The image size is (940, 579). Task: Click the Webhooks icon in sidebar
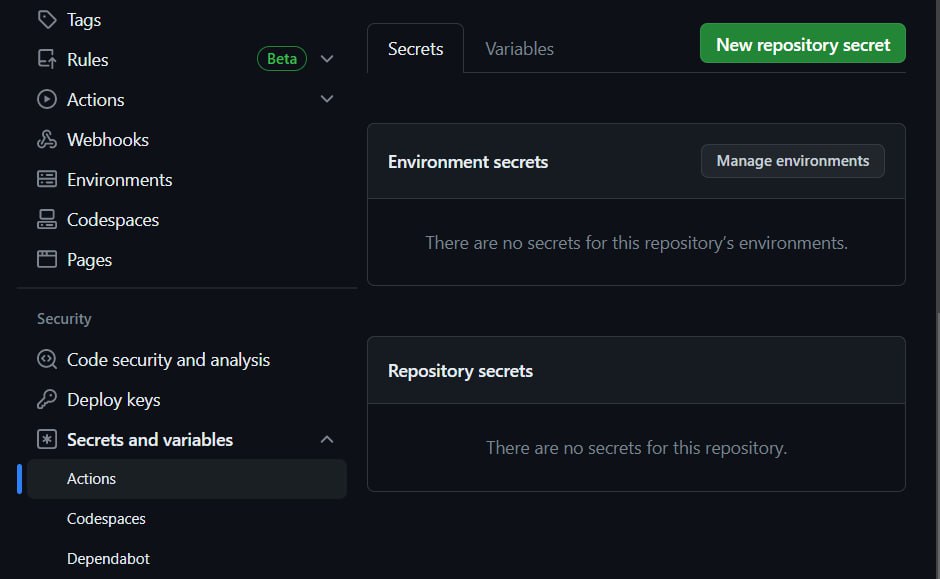coord(47,140)
